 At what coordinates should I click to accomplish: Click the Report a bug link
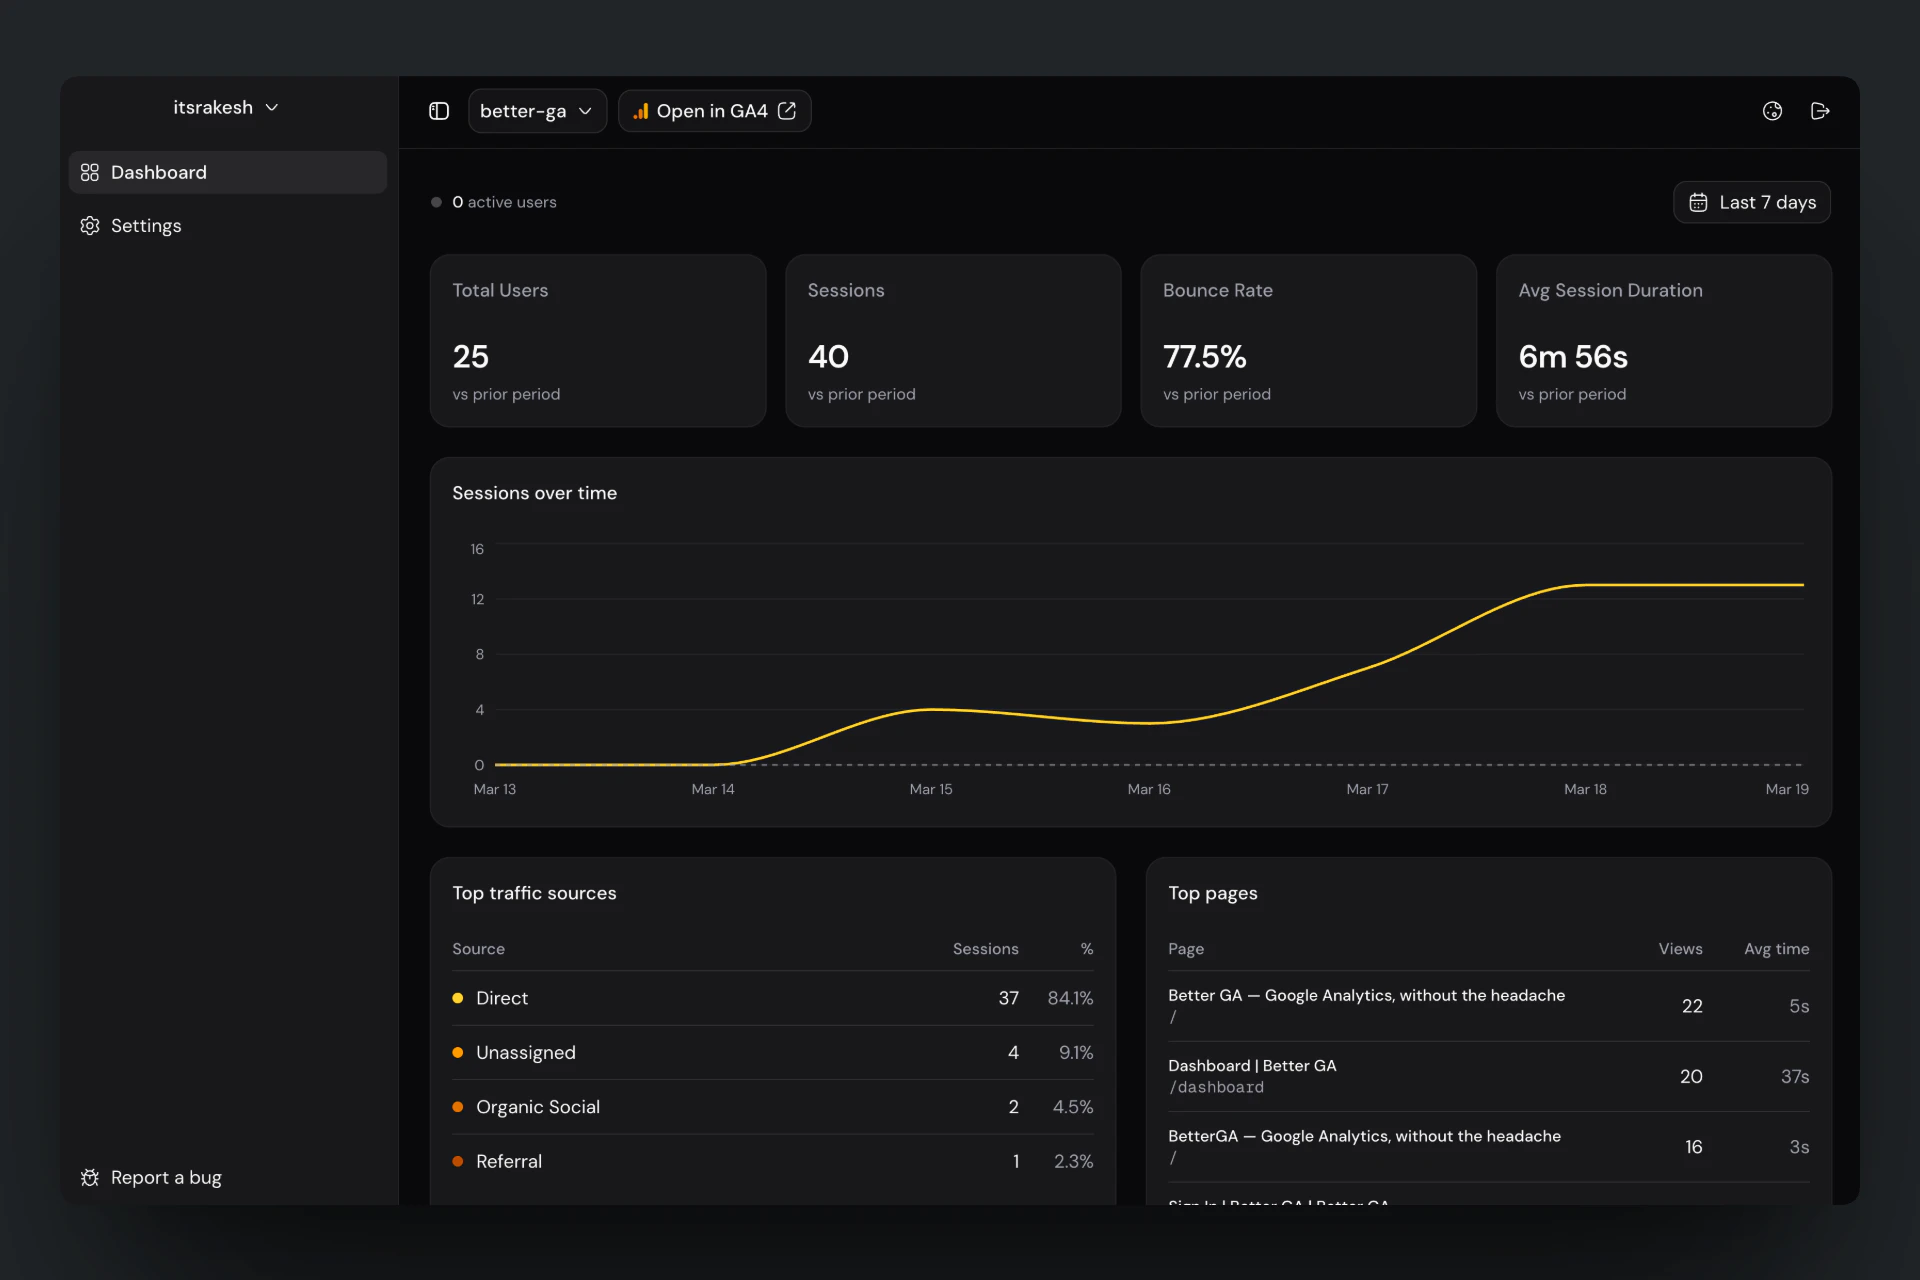tap(166, 1177)
